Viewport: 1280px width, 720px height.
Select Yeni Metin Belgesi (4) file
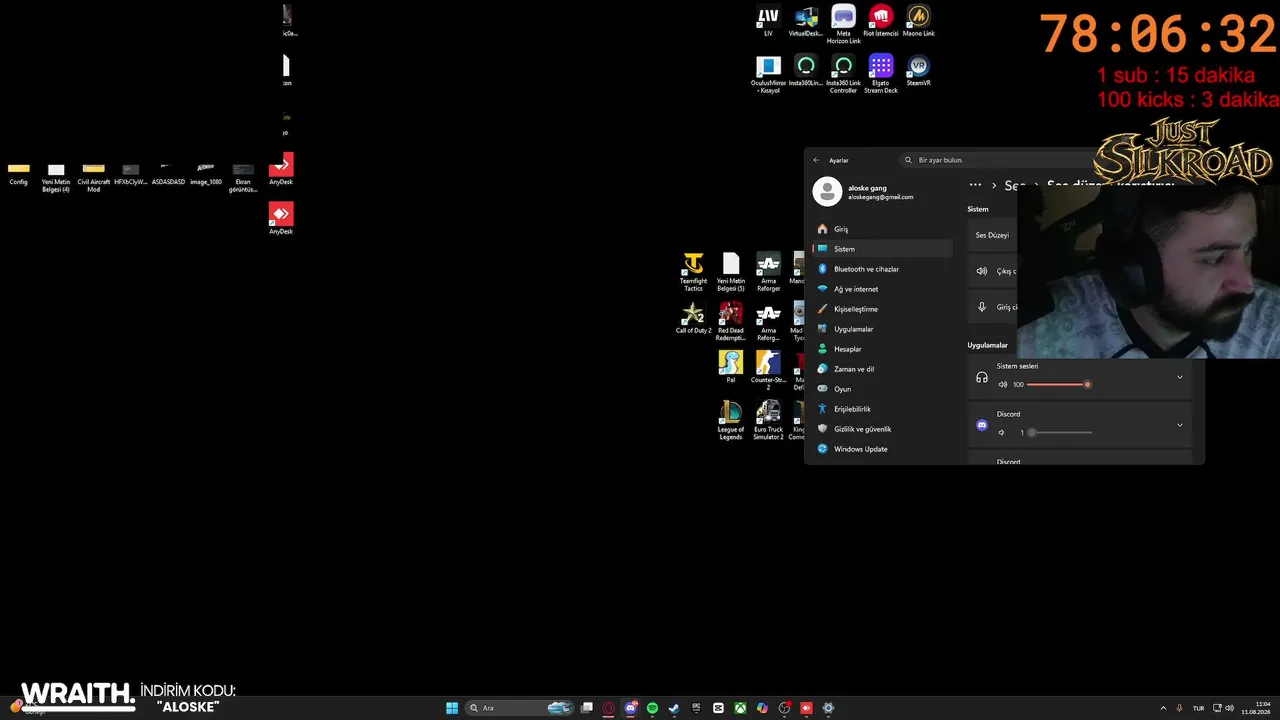coord(56,177)
